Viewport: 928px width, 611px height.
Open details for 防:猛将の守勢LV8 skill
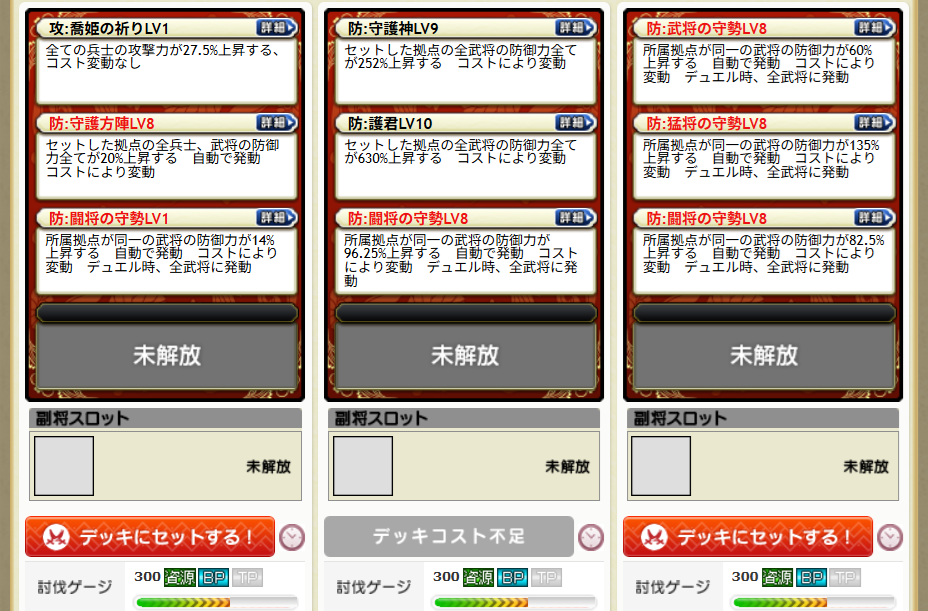[x=874, y=123]
